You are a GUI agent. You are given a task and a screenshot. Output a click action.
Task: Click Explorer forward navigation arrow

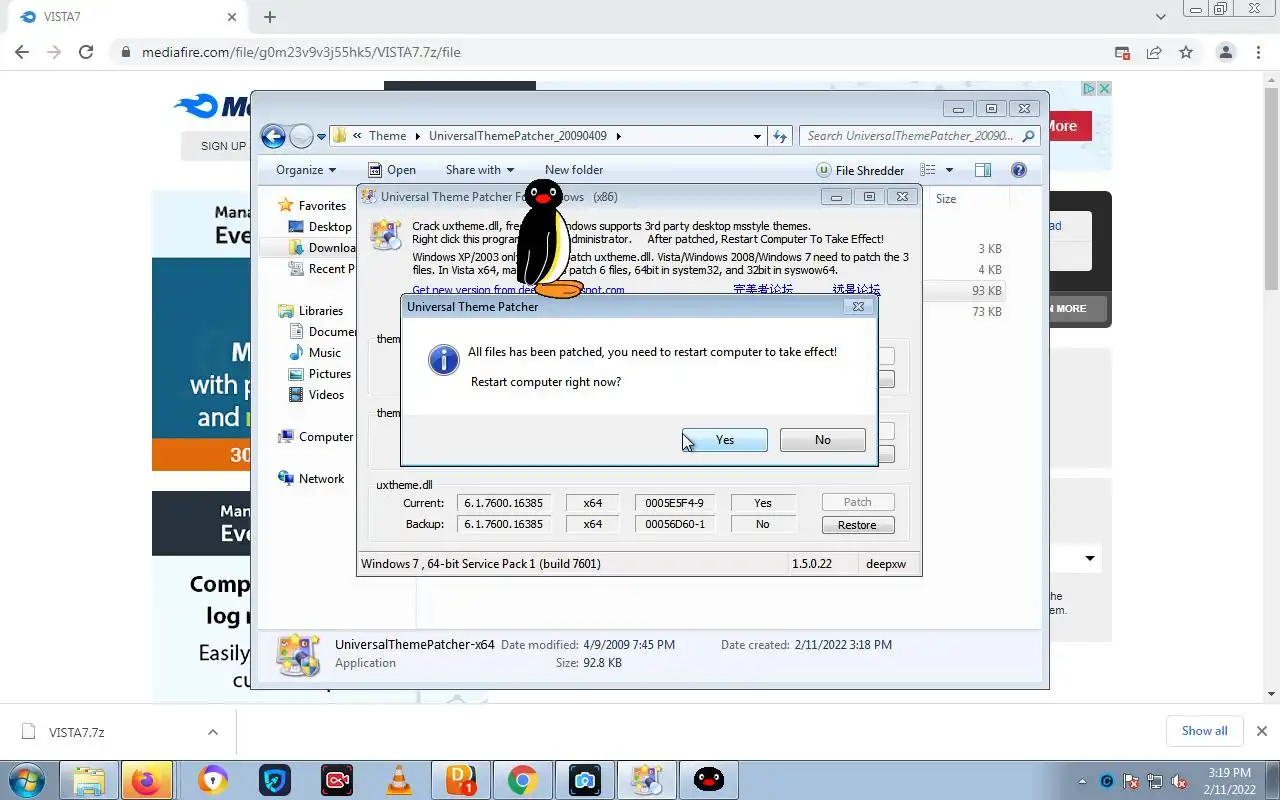(x=301, y=136)
